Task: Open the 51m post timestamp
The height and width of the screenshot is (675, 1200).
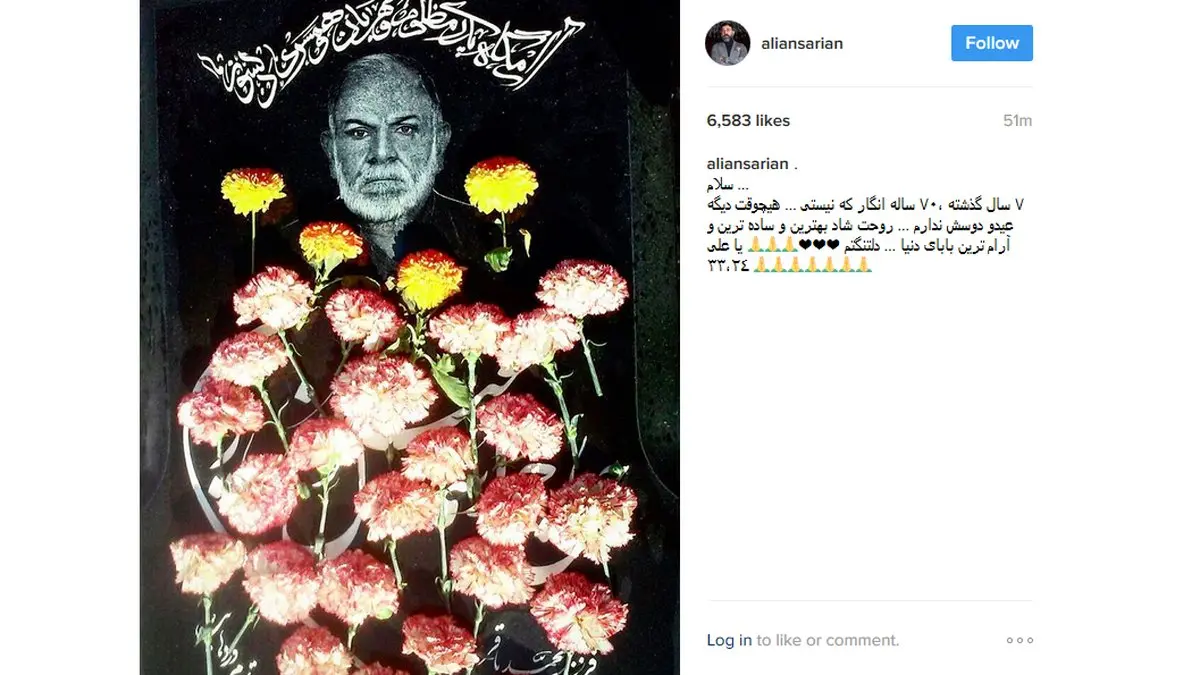Action: [1017, 121]
